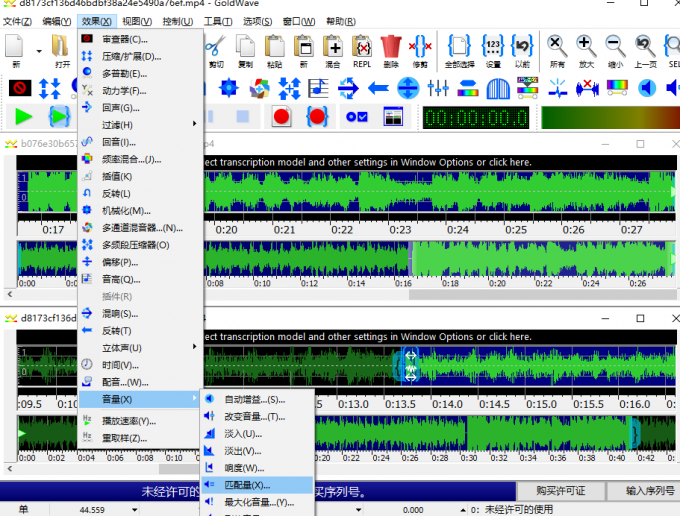The image size is (680, 516).
Task: Click the Previous selection icon
Action: (x=522, y=46)
